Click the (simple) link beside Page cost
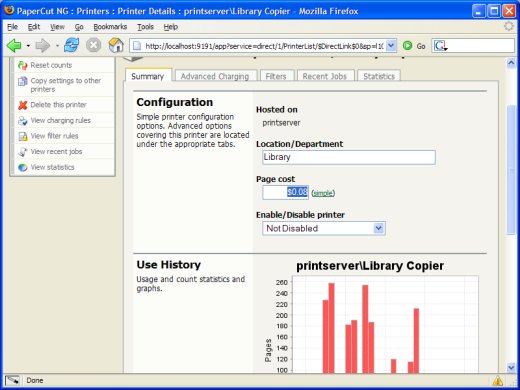The height and width of the screenshot is (390, 520). [x=323, y=193]
